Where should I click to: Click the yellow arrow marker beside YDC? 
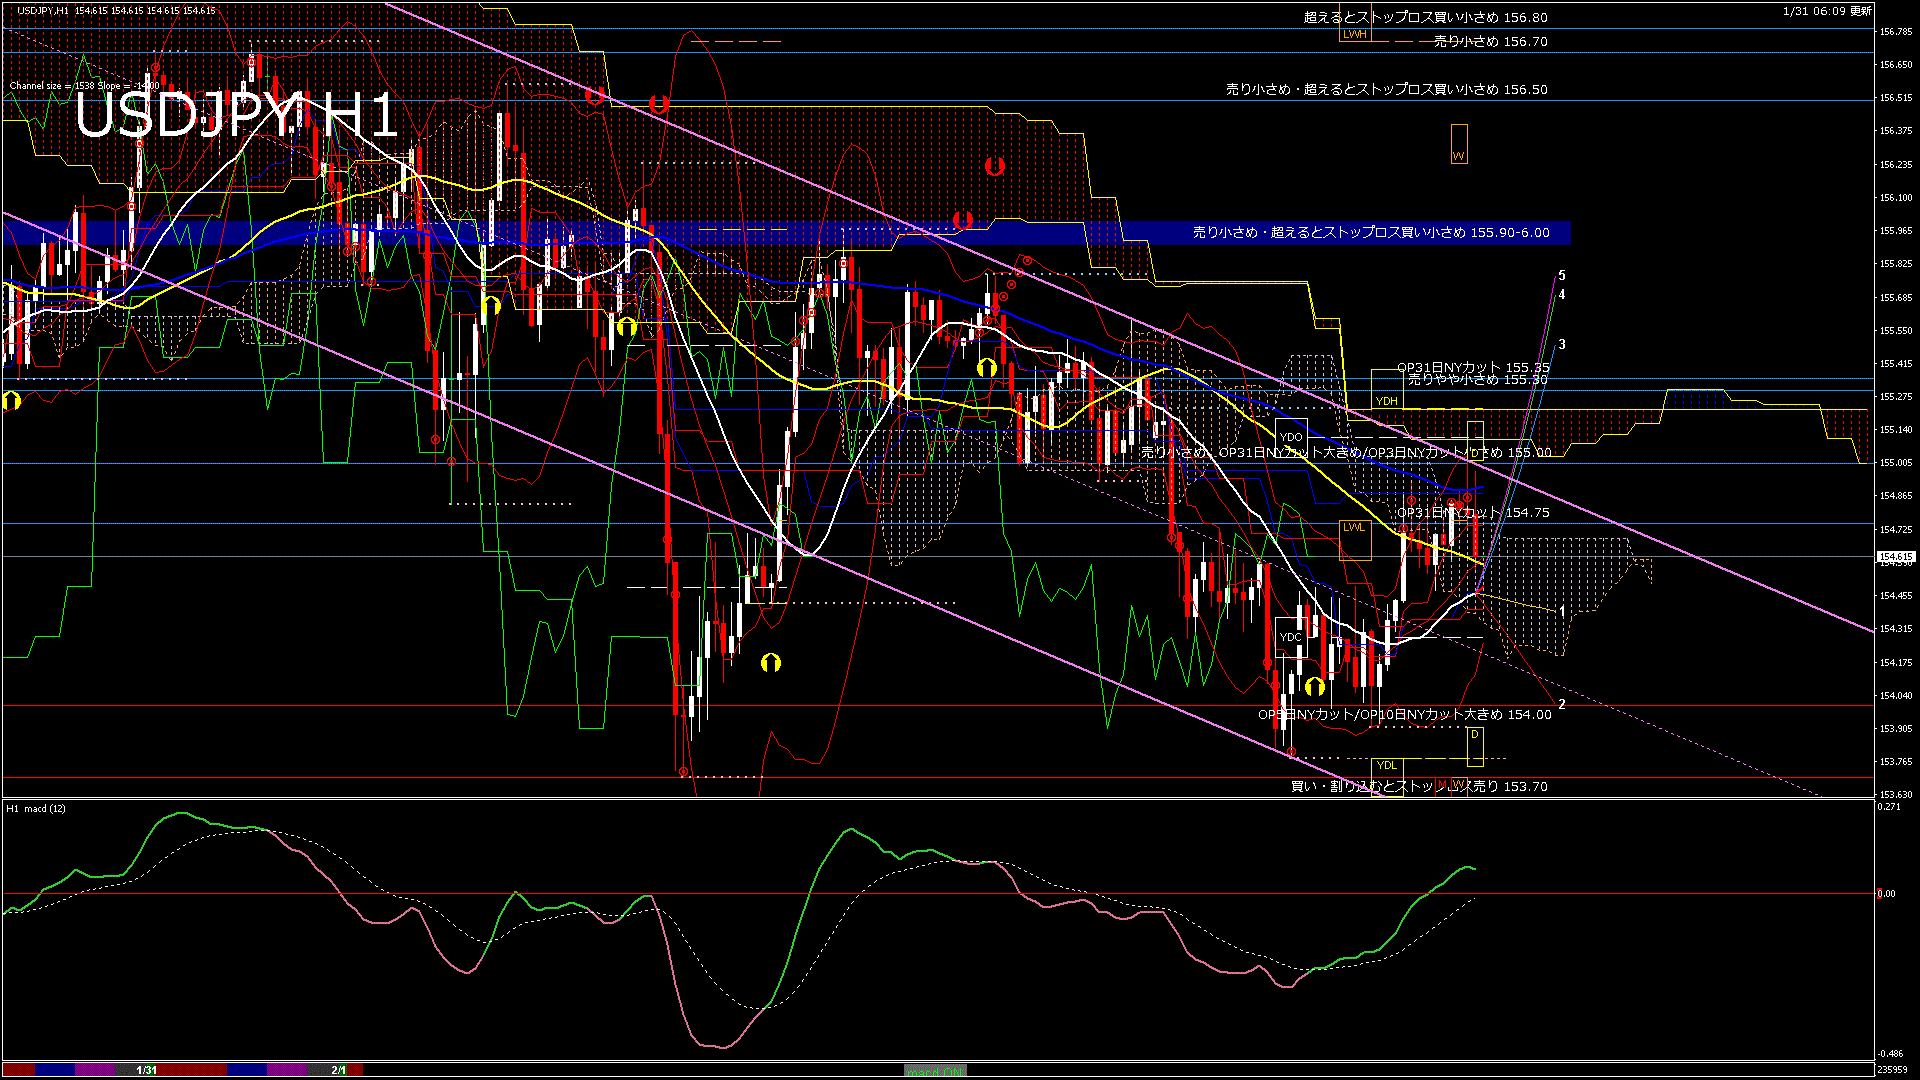1315,687
